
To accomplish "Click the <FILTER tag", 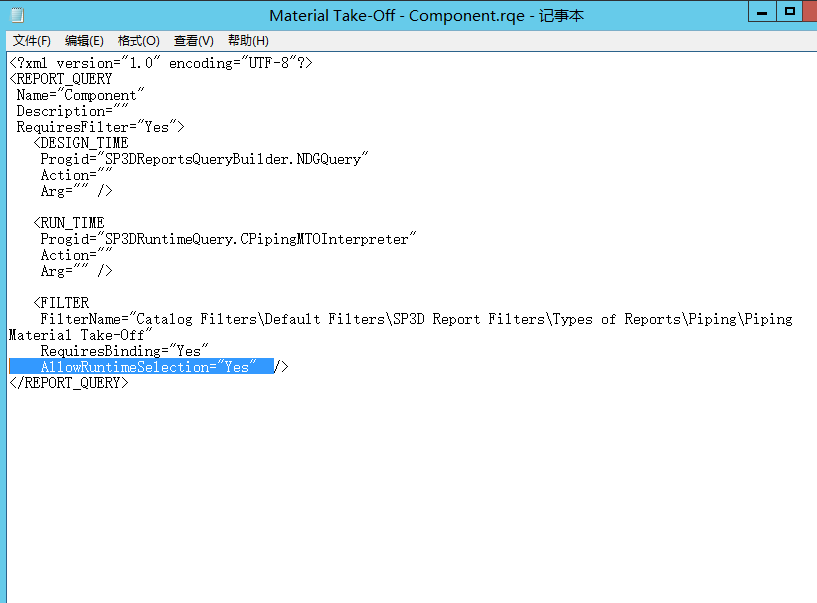I will point(61,303).
